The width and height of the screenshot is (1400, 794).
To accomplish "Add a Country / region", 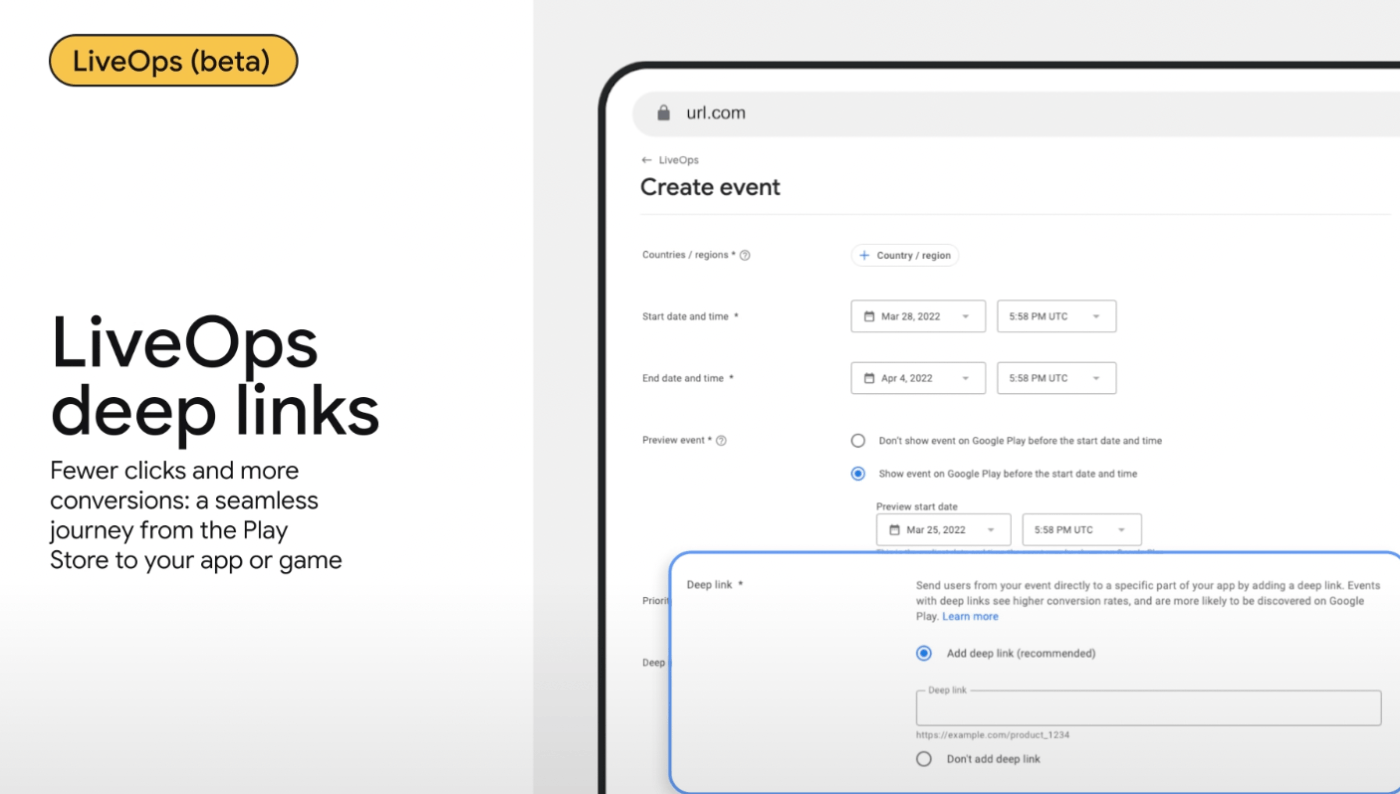I will [x=905, y=255].
